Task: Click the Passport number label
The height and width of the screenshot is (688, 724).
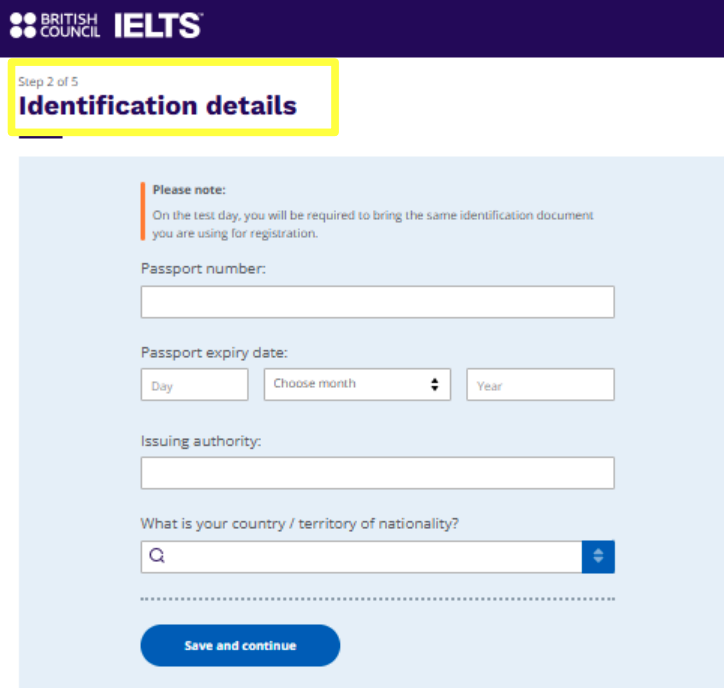Action: (203, 269)
